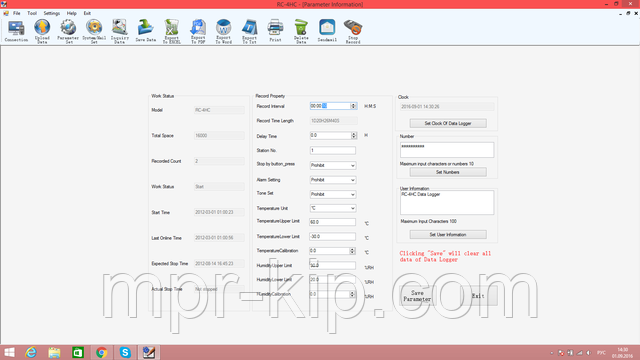Image resolution: width=640 pixels, height=360 pixels.
Task: Click the Delete Data bin icon
Action: (x=301, y=31)
